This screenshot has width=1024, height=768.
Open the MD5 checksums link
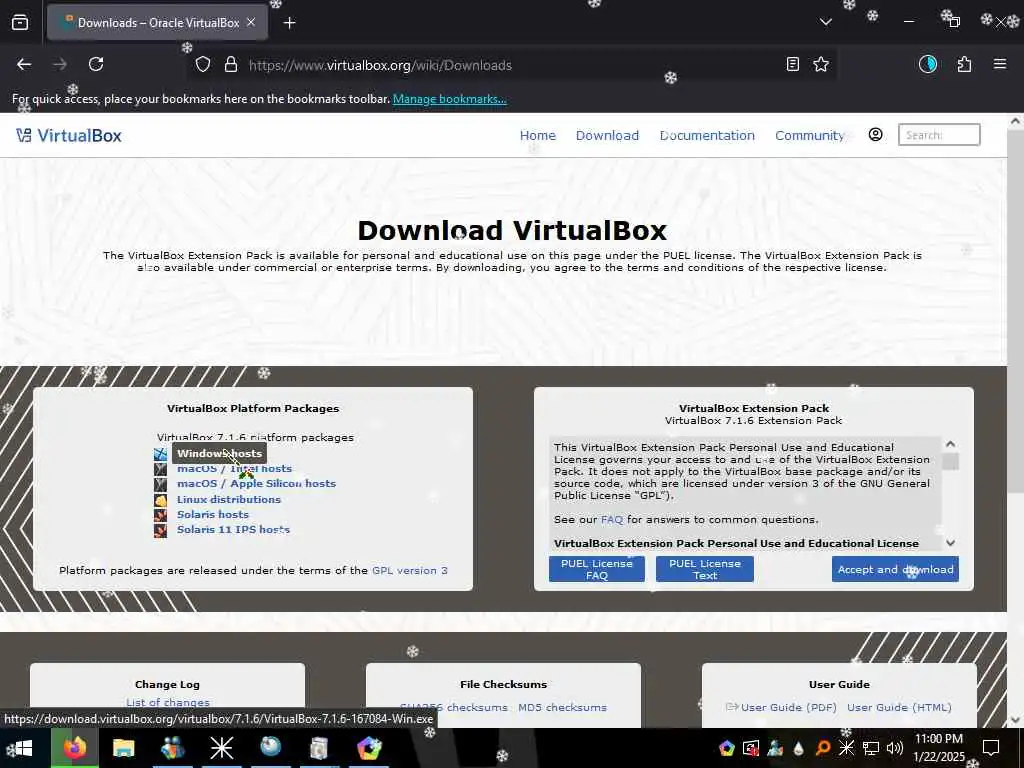(x=562, y=707)
